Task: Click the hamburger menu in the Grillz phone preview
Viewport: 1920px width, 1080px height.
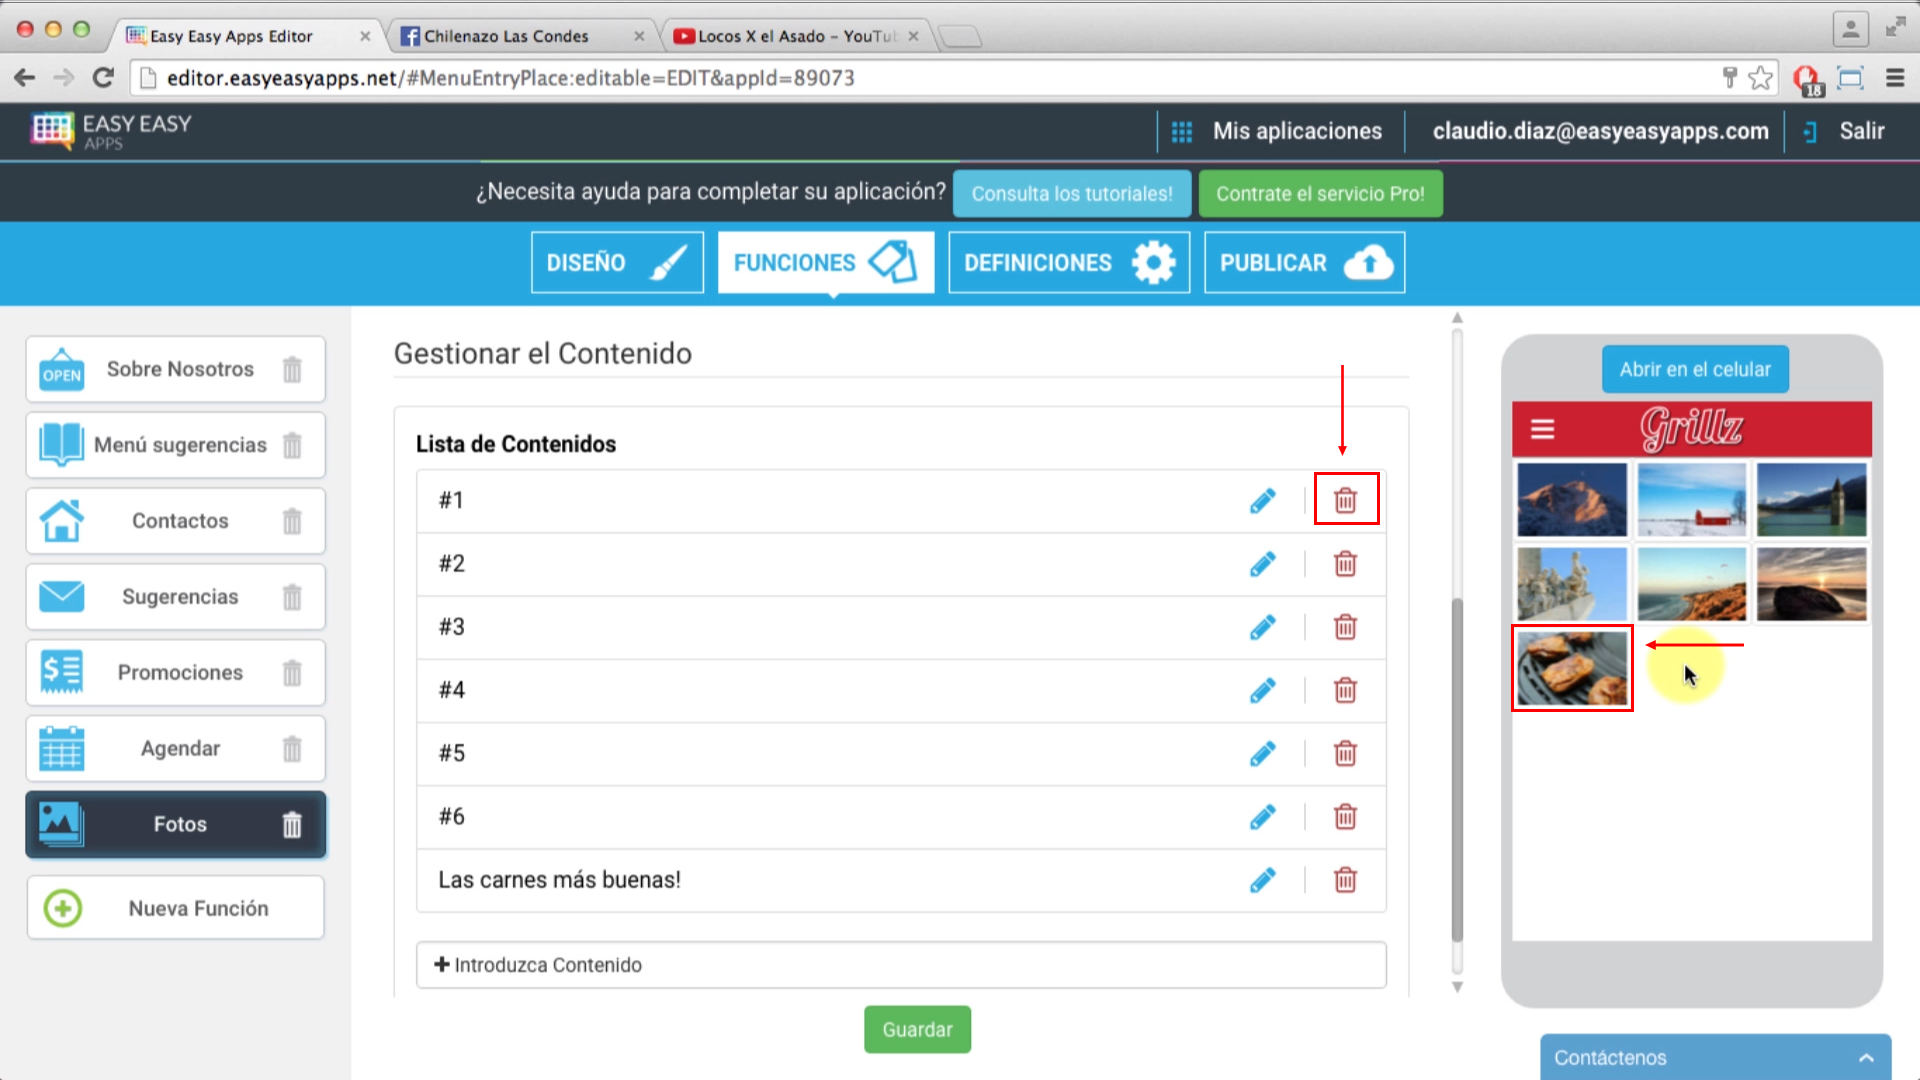Action: coord(1542,429)
